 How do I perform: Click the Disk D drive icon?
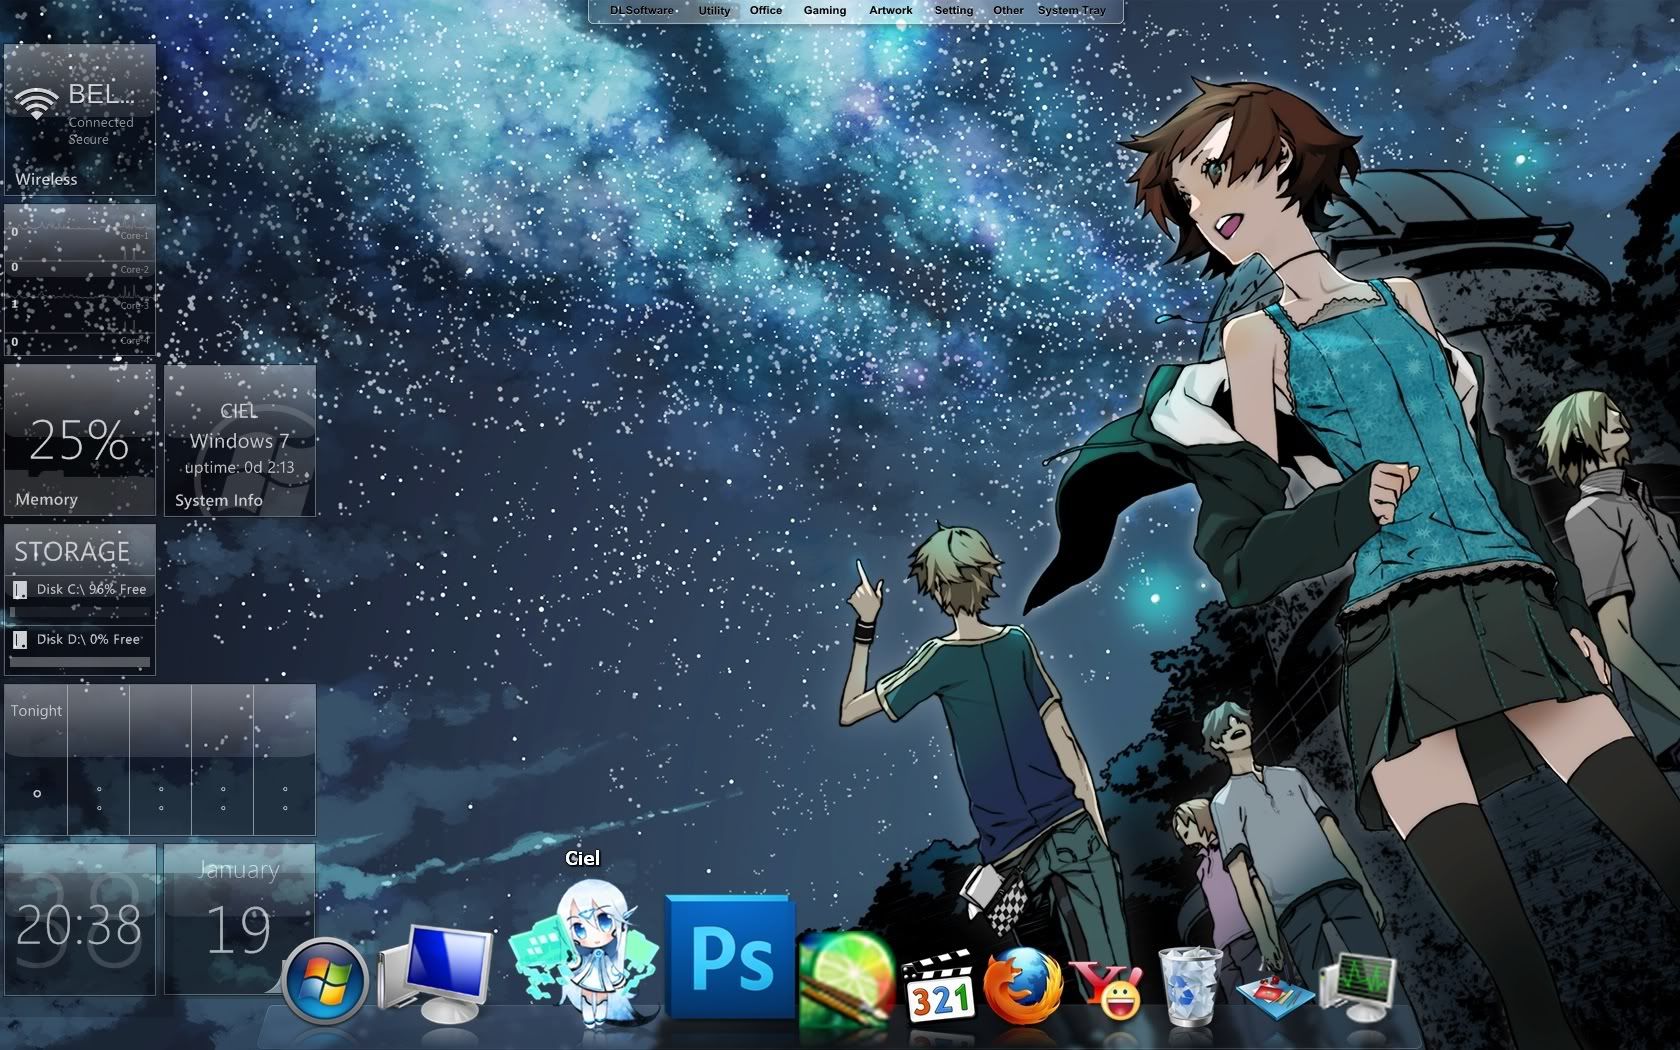click(20, 639)
